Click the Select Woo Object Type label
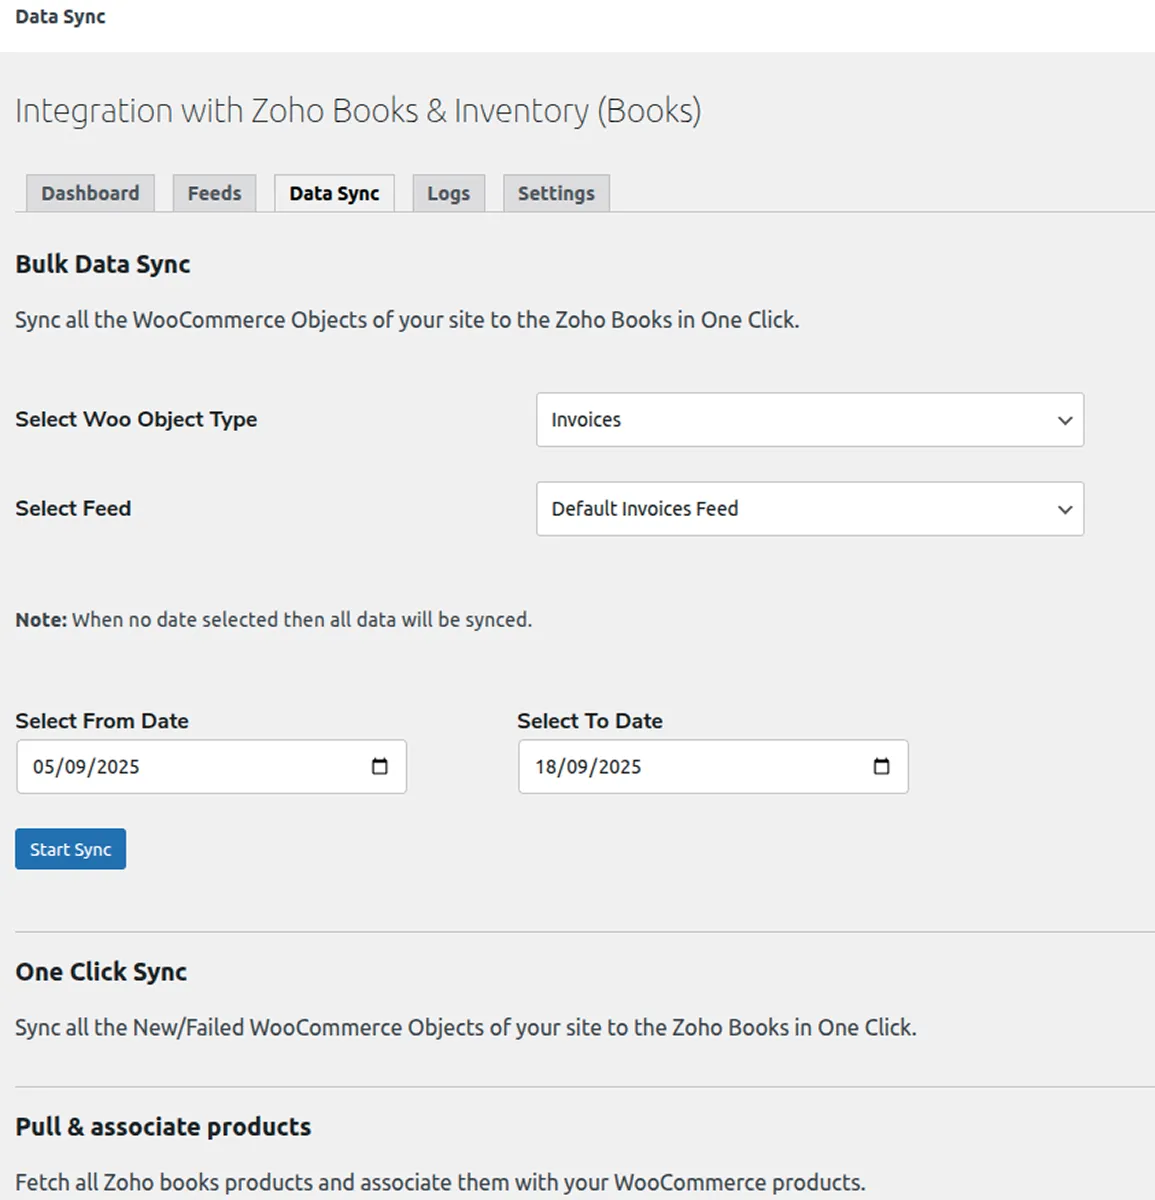This screenshot has width=1155, height=1200. tap(136, 420)
